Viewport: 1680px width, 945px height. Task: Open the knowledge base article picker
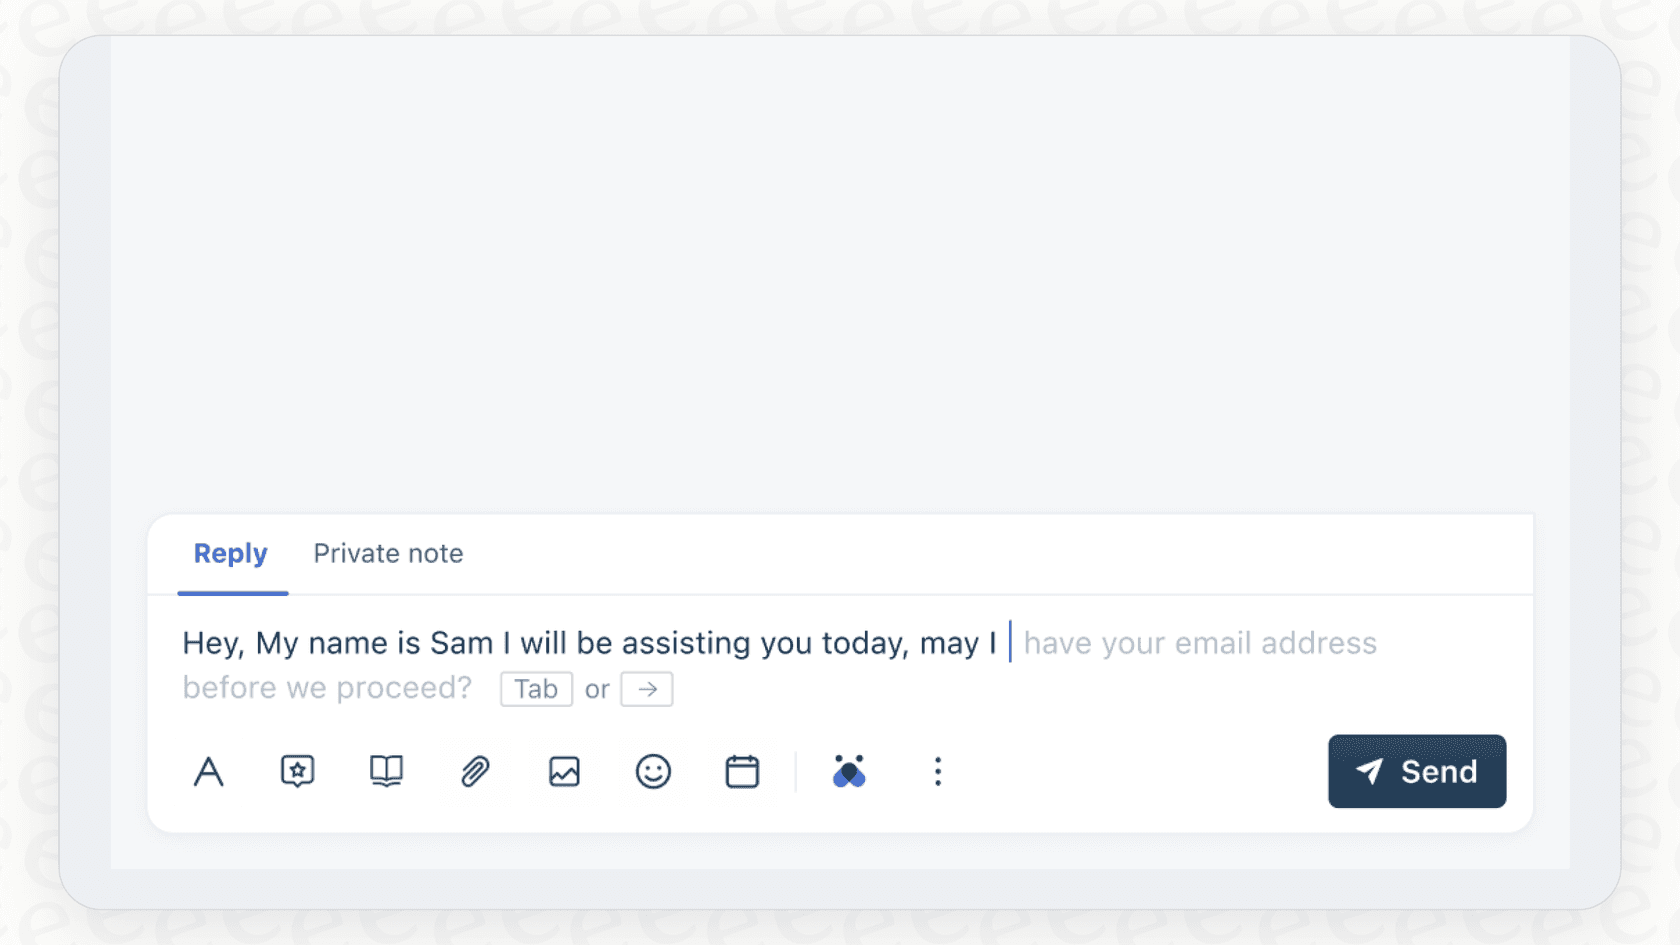[385, 771]
